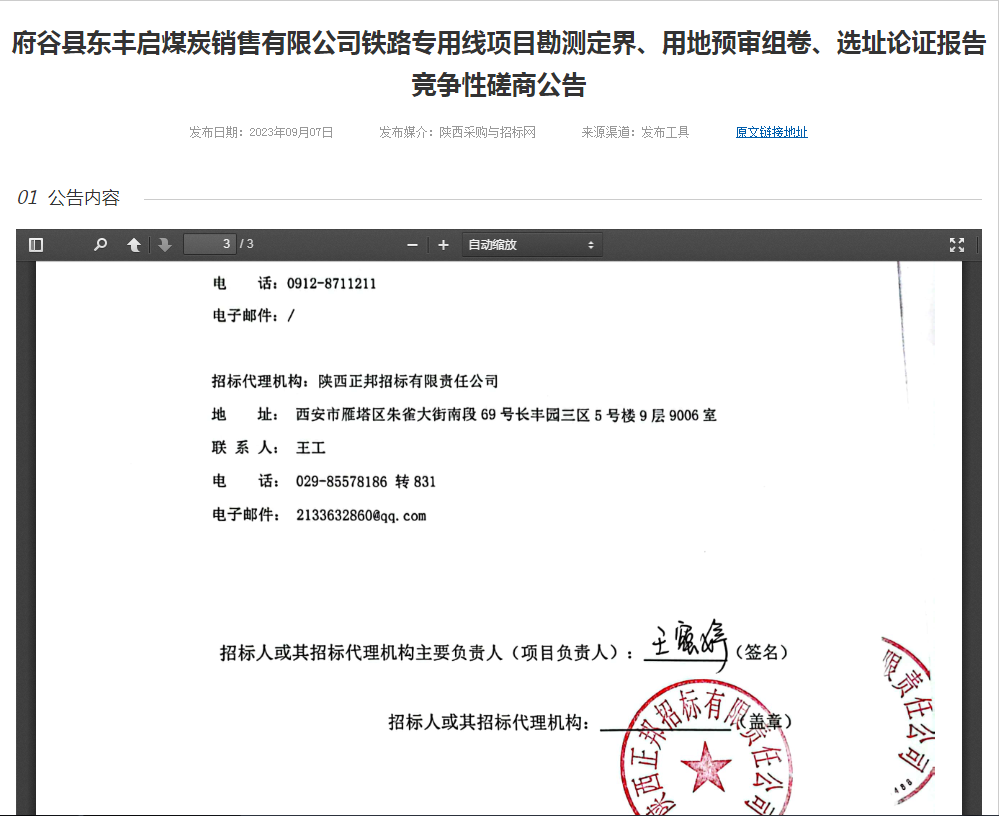Click the 招标代理机构 company name line

[x=355, y=381]
